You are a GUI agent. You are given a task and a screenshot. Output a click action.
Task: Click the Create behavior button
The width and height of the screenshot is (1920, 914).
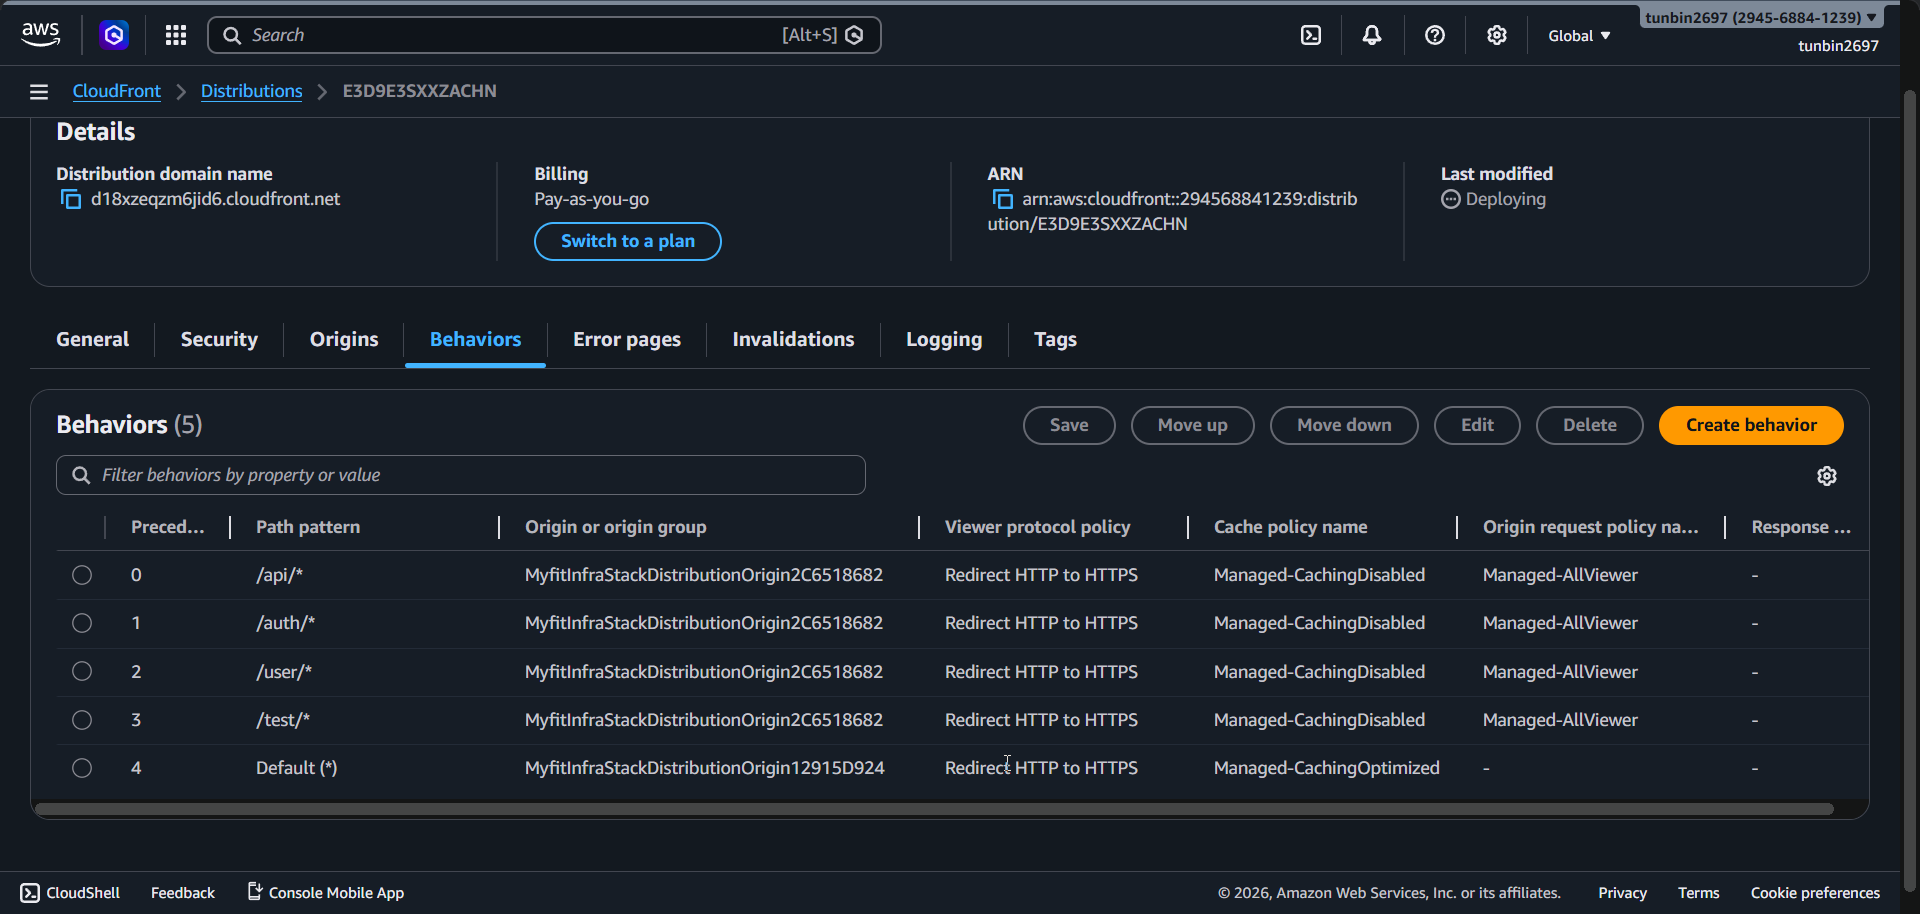1751,425
